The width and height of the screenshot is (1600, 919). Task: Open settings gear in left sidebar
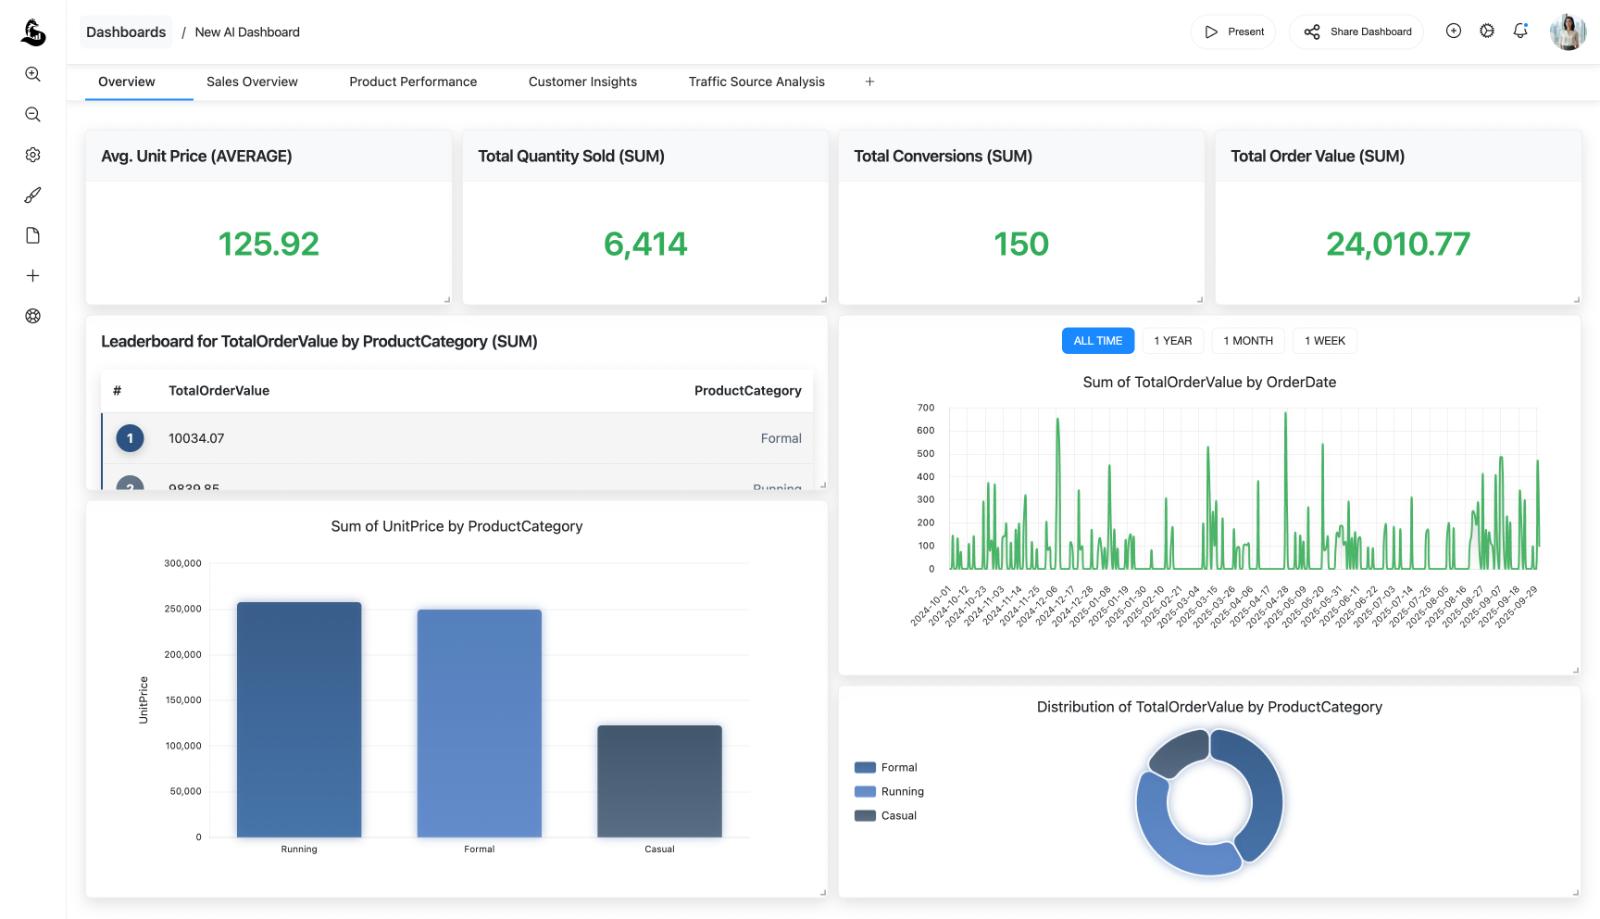point(33,155)
